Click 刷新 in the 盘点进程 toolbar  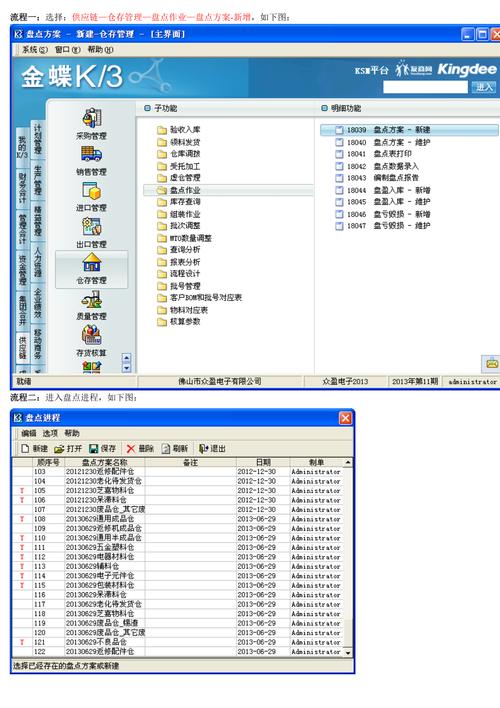[x=174, y=448]
